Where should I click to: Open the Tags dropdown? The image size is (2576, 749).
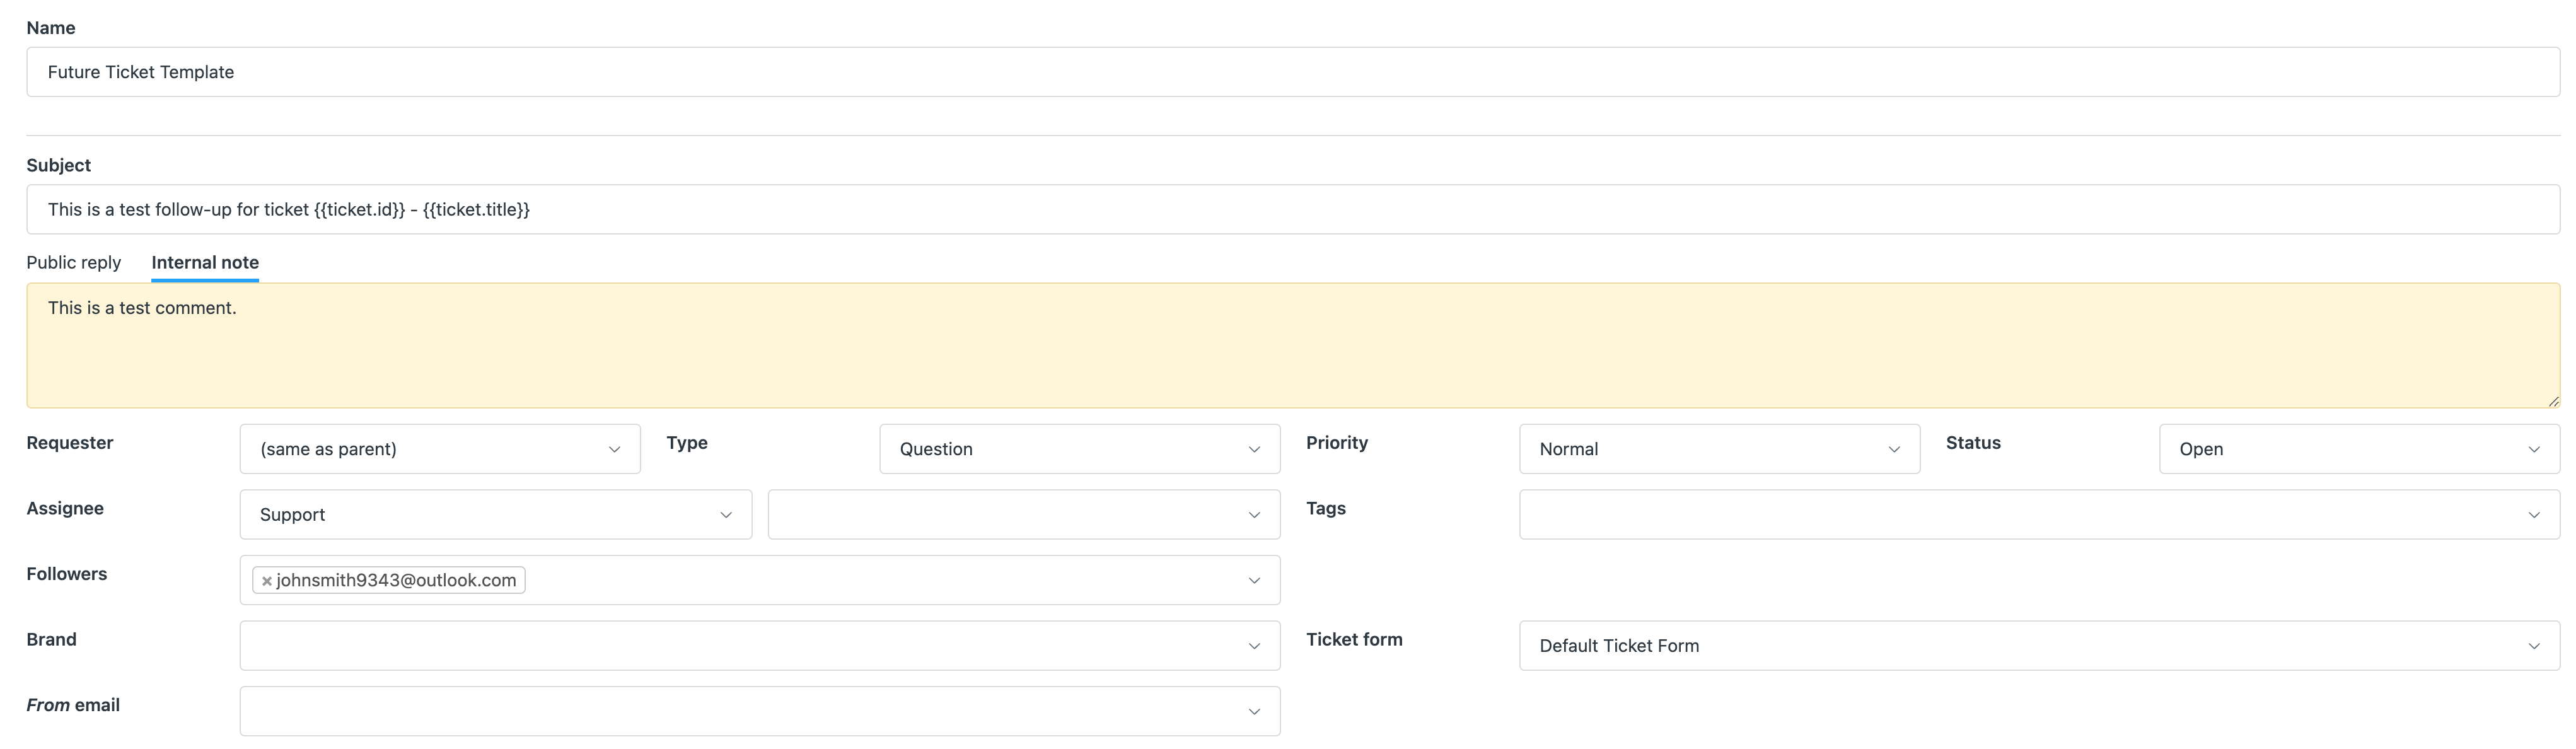[2039, 514]
